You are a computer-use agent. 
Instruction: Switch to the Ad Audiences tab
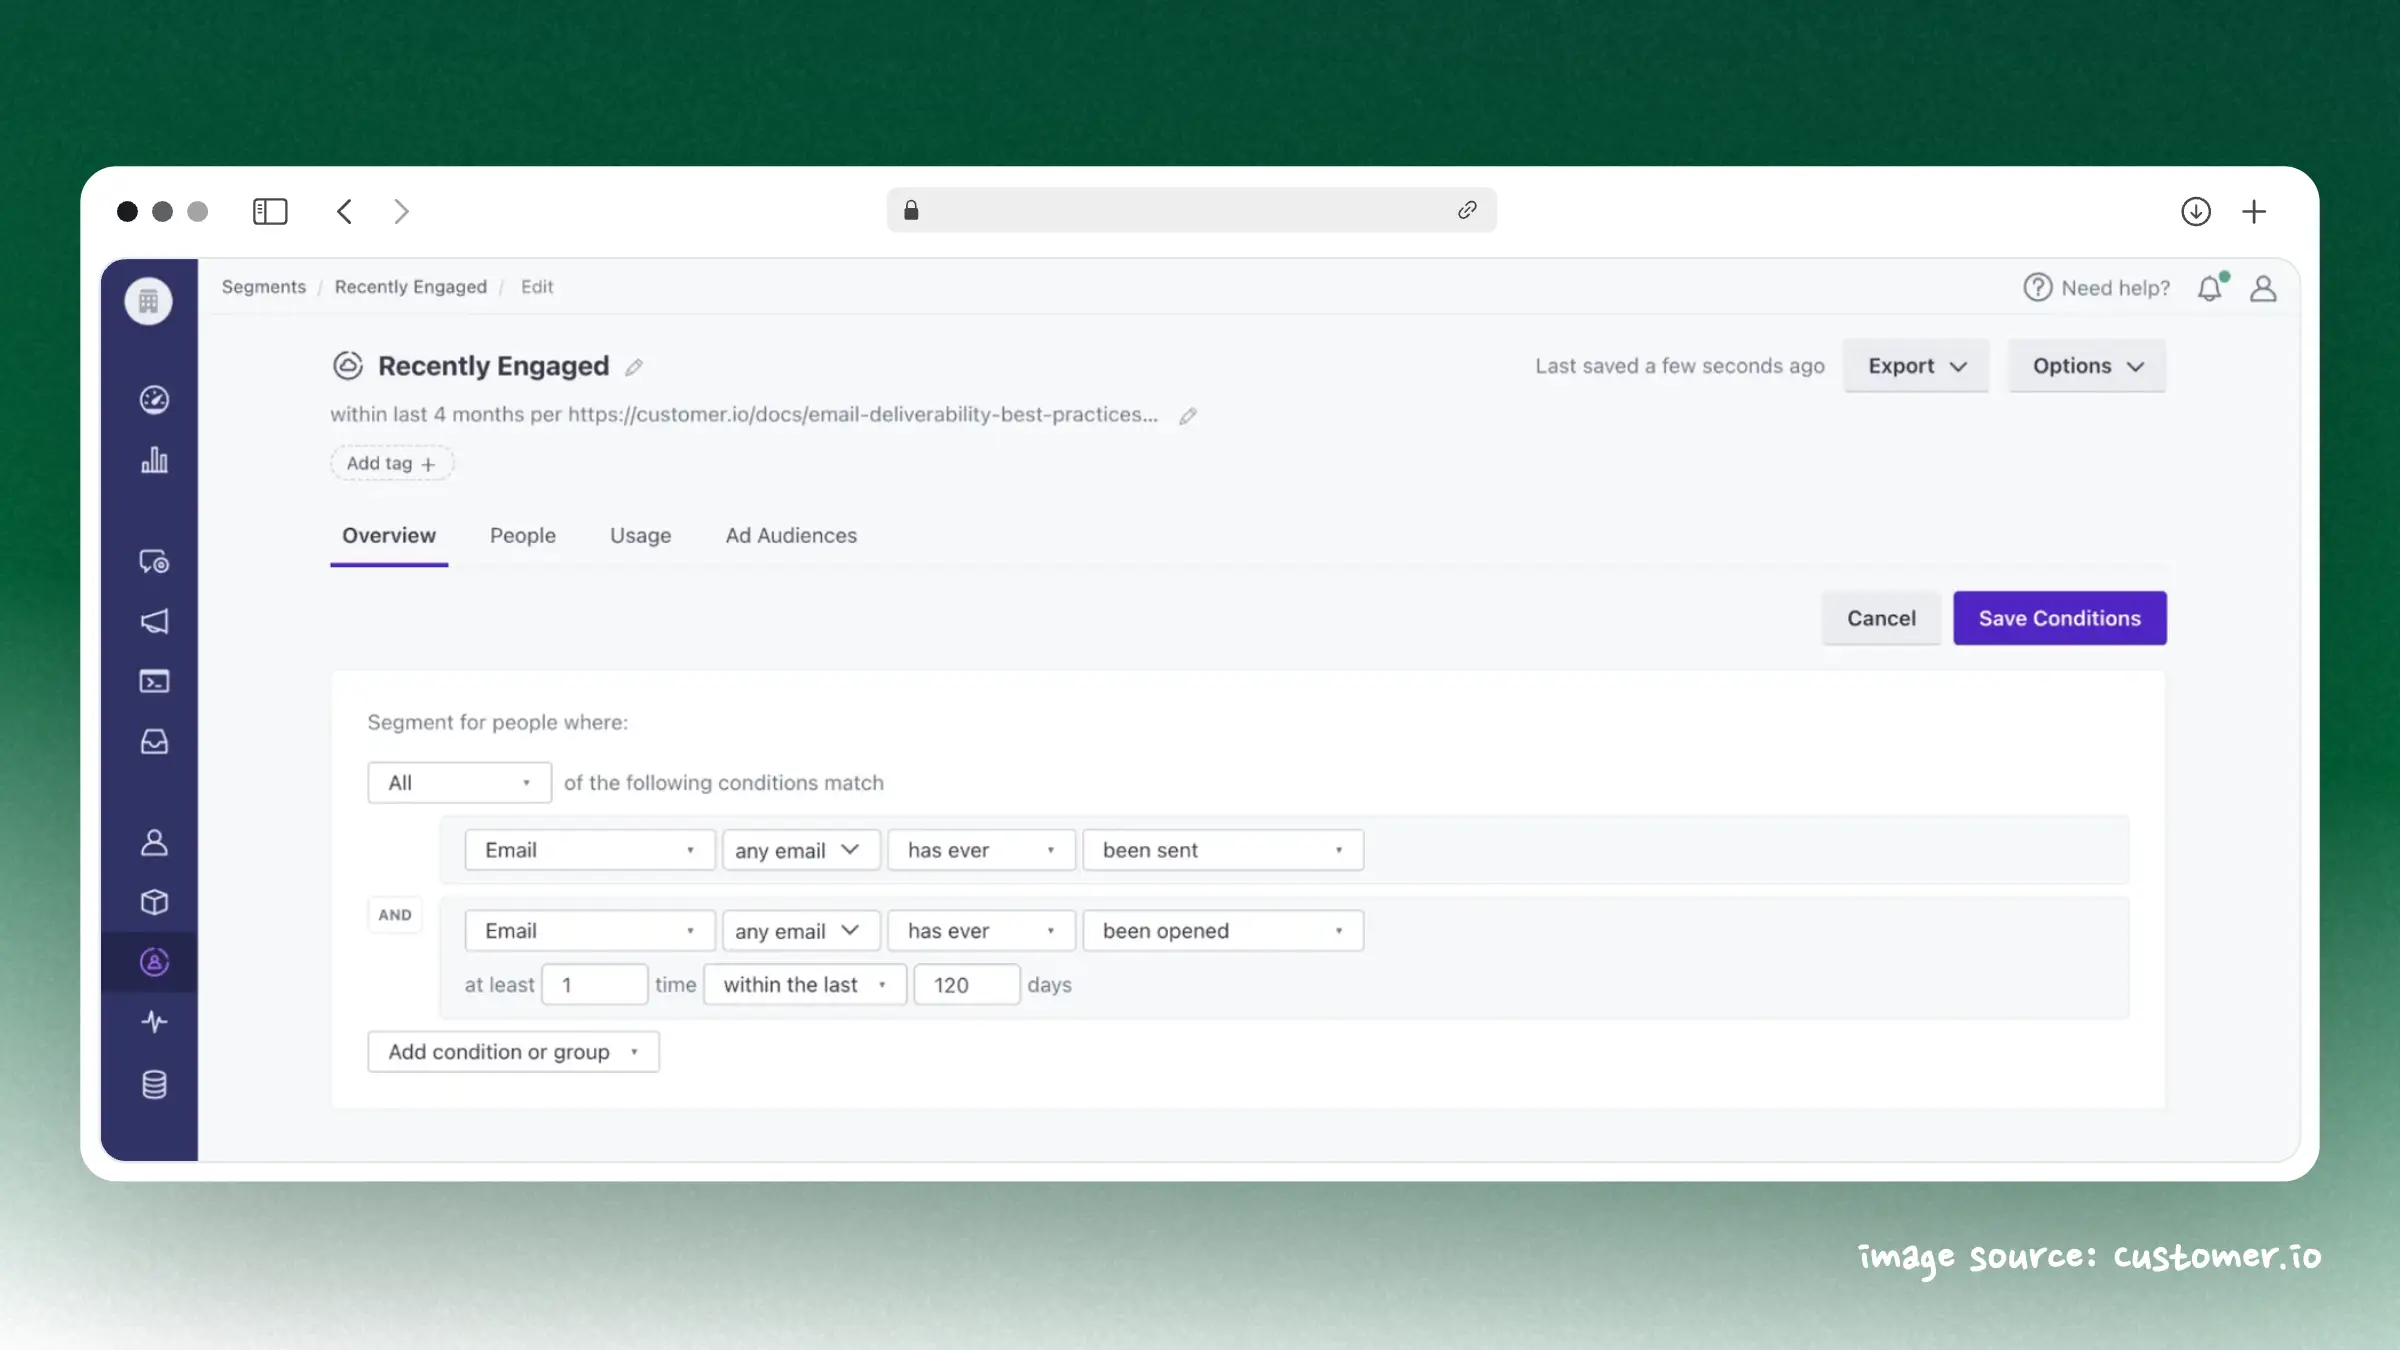tap(791, 536)
